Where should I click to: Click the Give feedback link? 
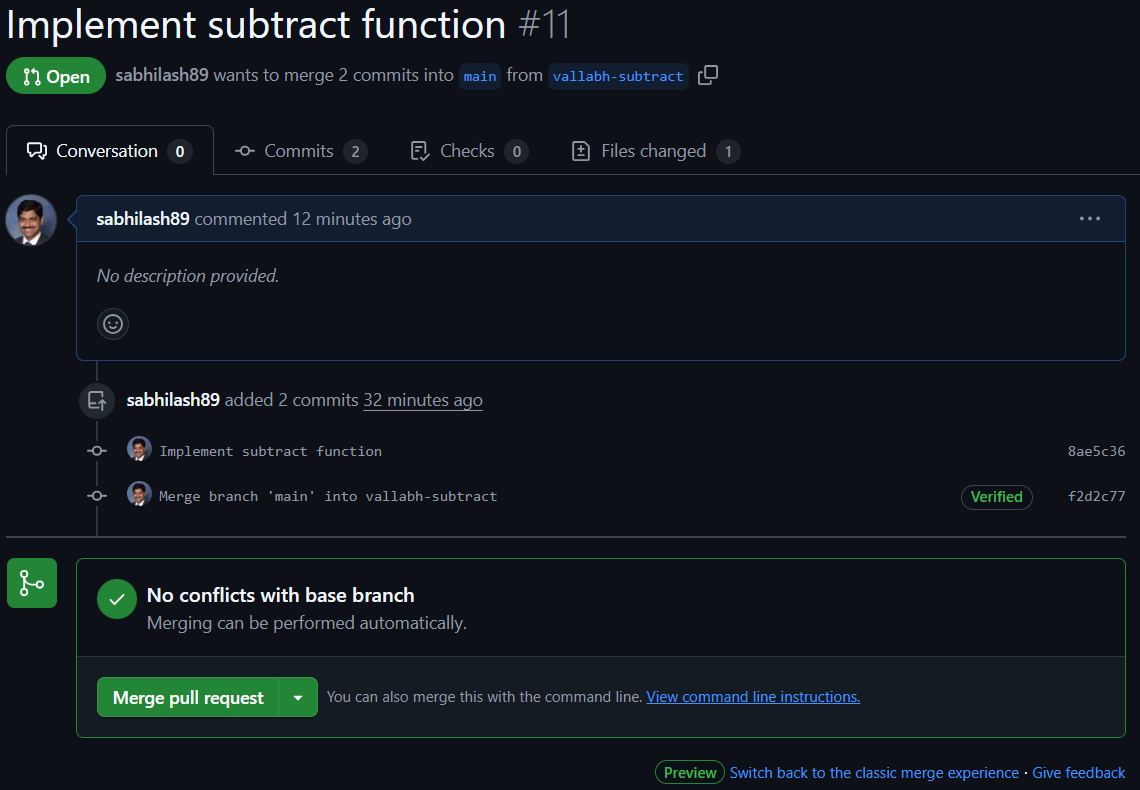tap(1078, 773)
